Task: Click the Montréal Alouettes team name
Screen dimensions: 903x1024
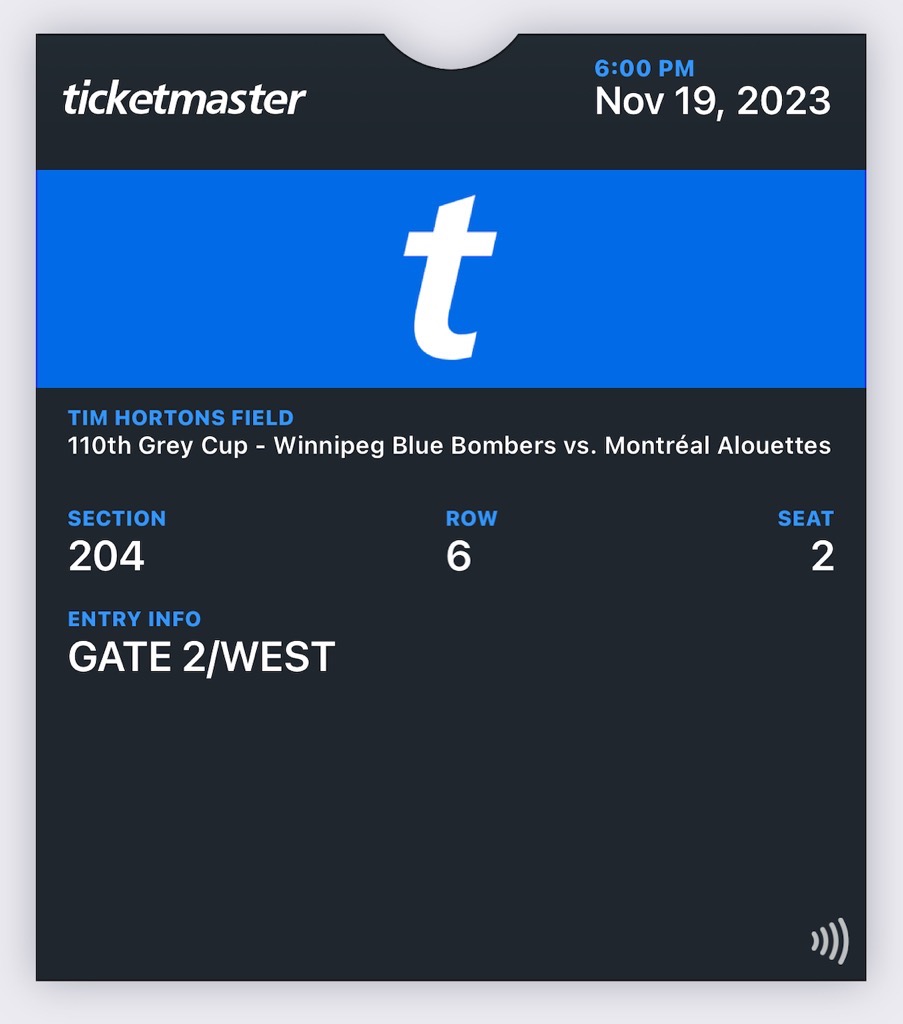Action: (x=717, y=446)
